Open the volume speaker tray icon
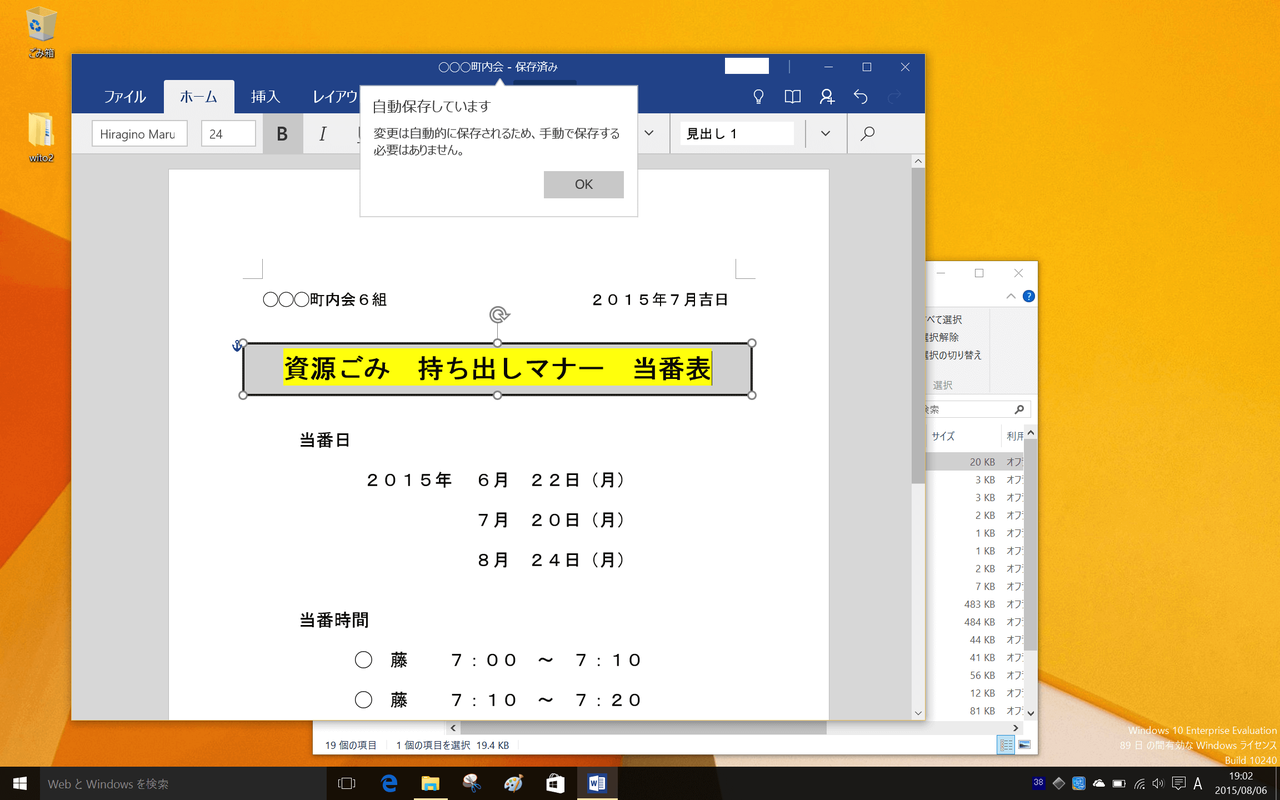 1158,784
